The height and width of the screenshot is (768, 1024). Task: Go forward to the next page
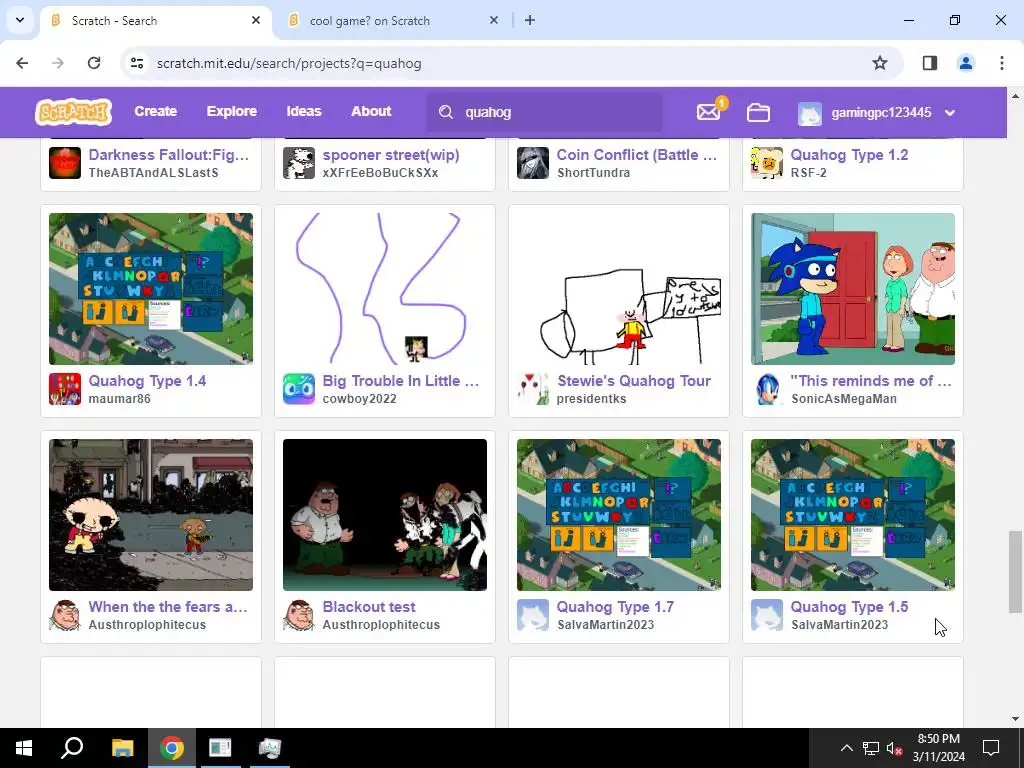[x=58, y=63]
